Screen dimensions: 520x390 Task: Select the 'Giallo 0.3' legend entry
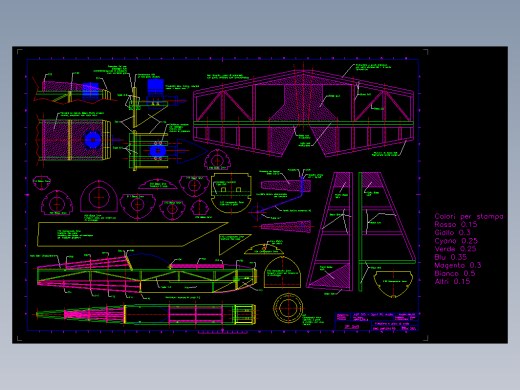coord(452,233)
